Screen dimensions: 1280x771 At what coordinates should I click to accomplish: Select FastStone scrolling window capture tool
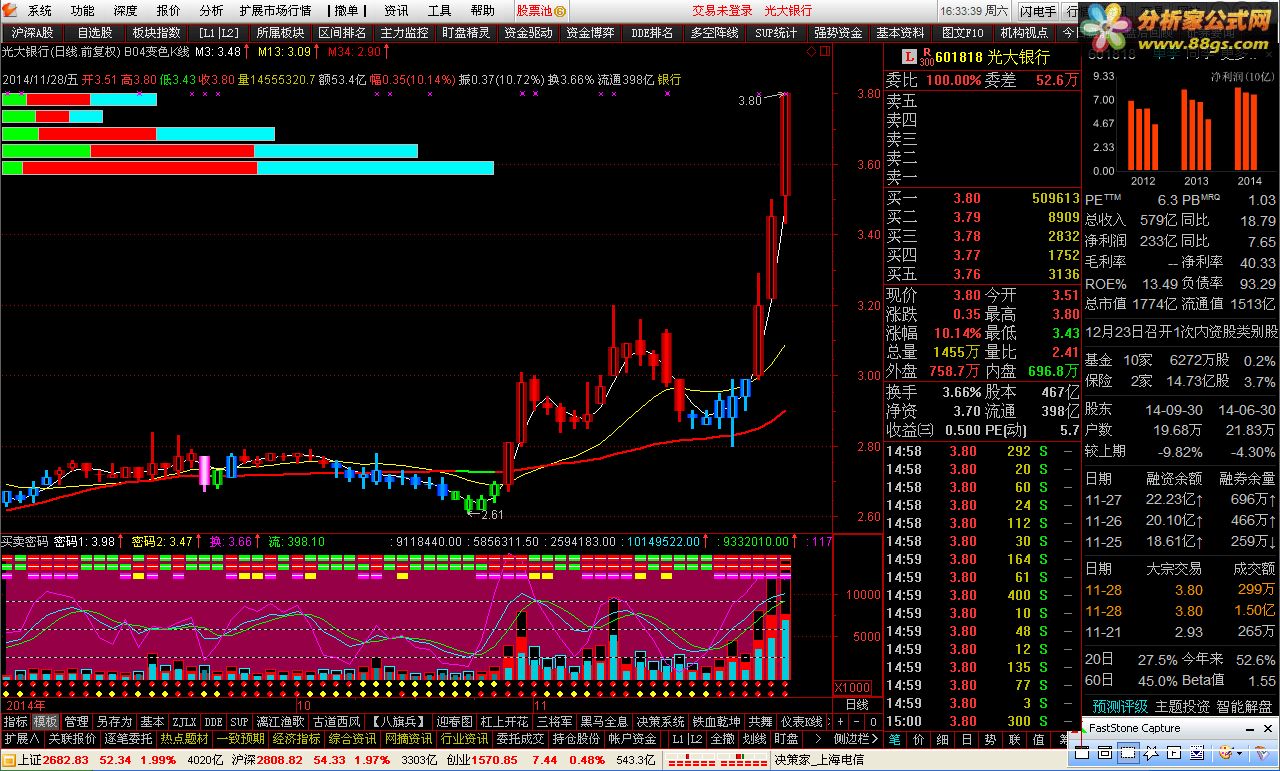(1197, 752)
